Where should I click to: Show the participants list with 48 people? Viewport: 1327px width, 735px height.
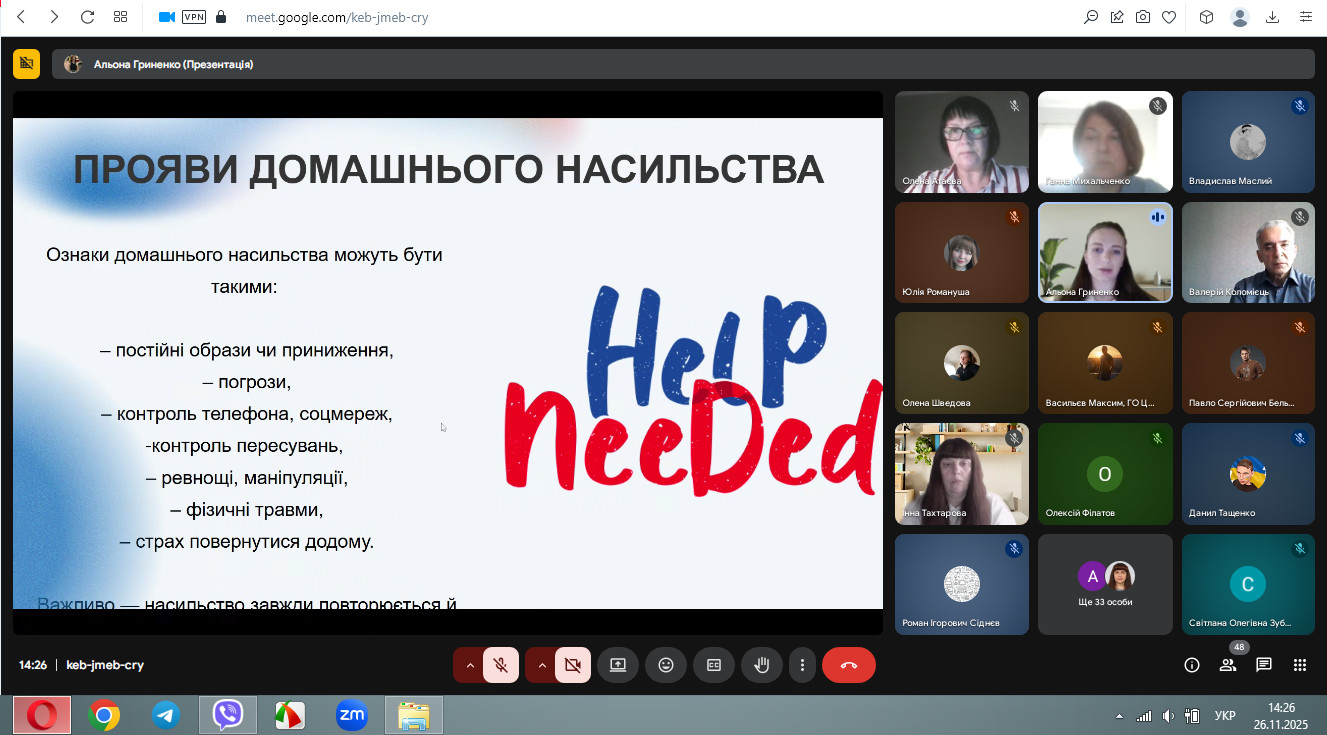(x=1228, y=665)
